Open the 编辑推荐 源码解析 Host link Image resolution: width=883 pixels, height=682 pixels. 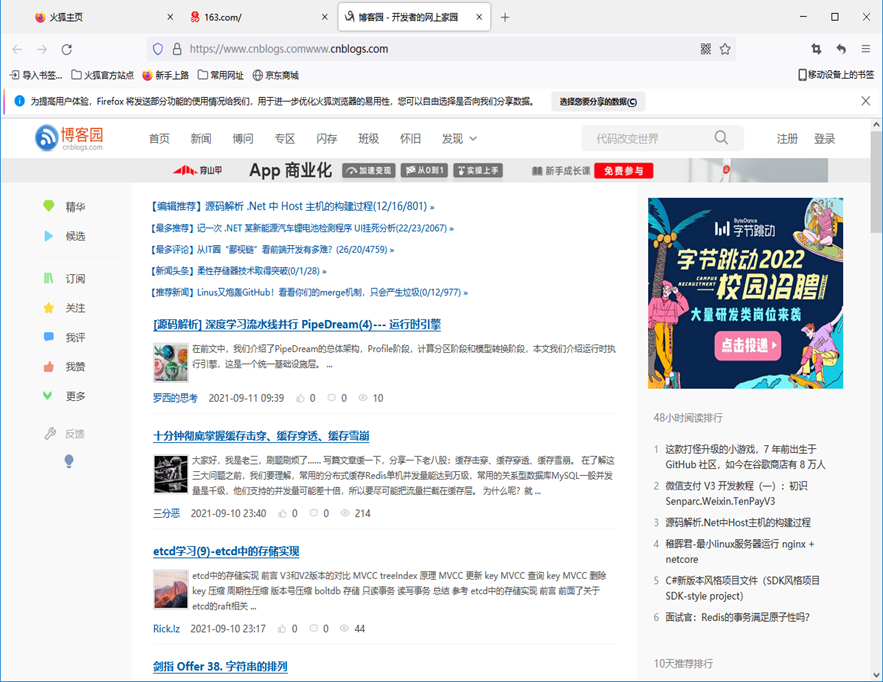[x=292, y=207]
